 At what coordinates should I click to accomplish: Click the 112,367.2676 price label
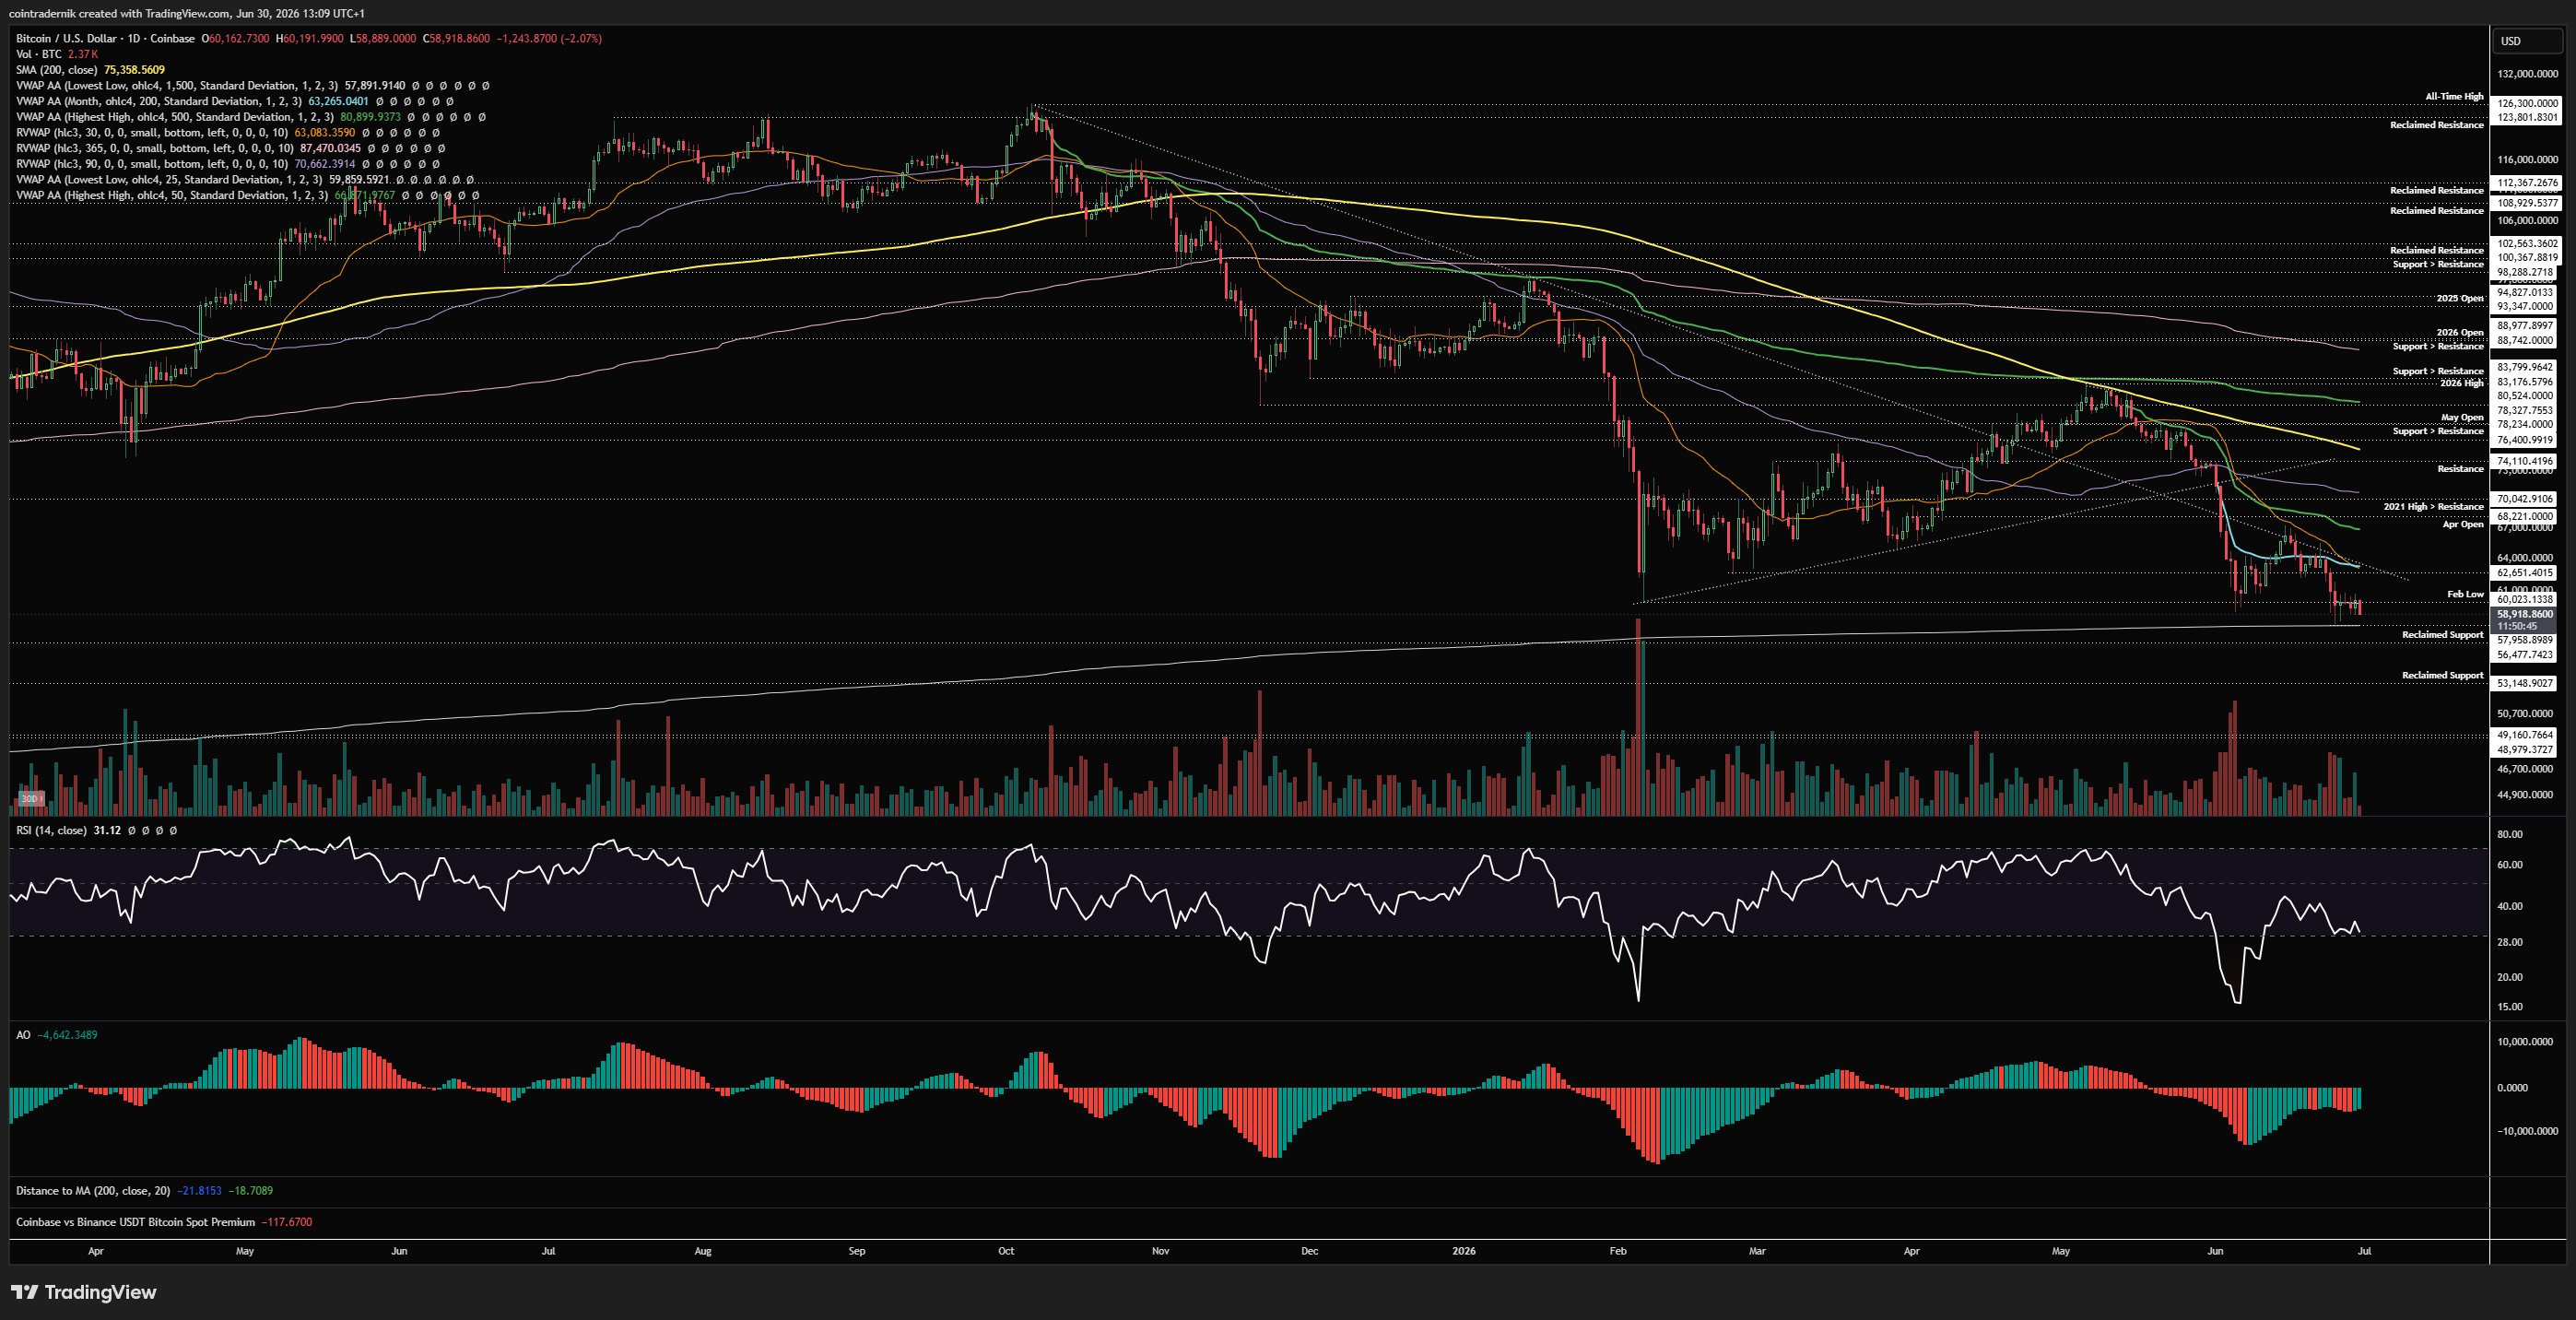click(x=2528, y=183)
